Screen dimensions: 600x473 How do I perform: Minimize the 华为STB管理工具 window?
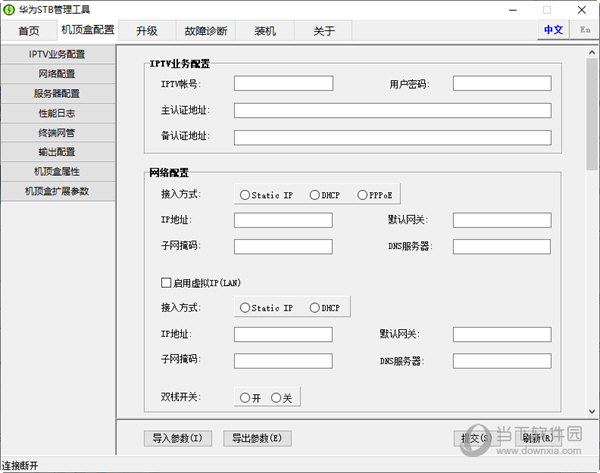[x=513, y=10]
